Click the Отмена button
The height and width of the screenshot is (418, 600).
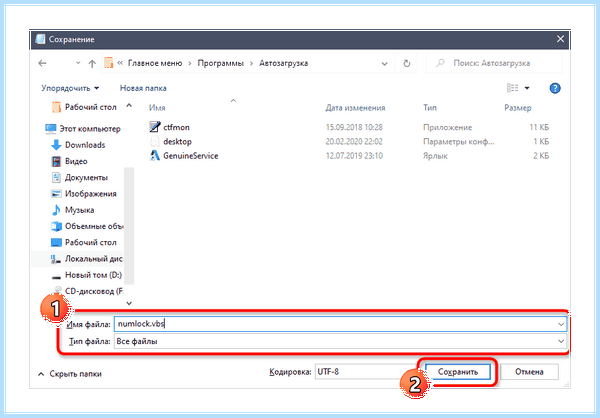(x=529, y=372)
